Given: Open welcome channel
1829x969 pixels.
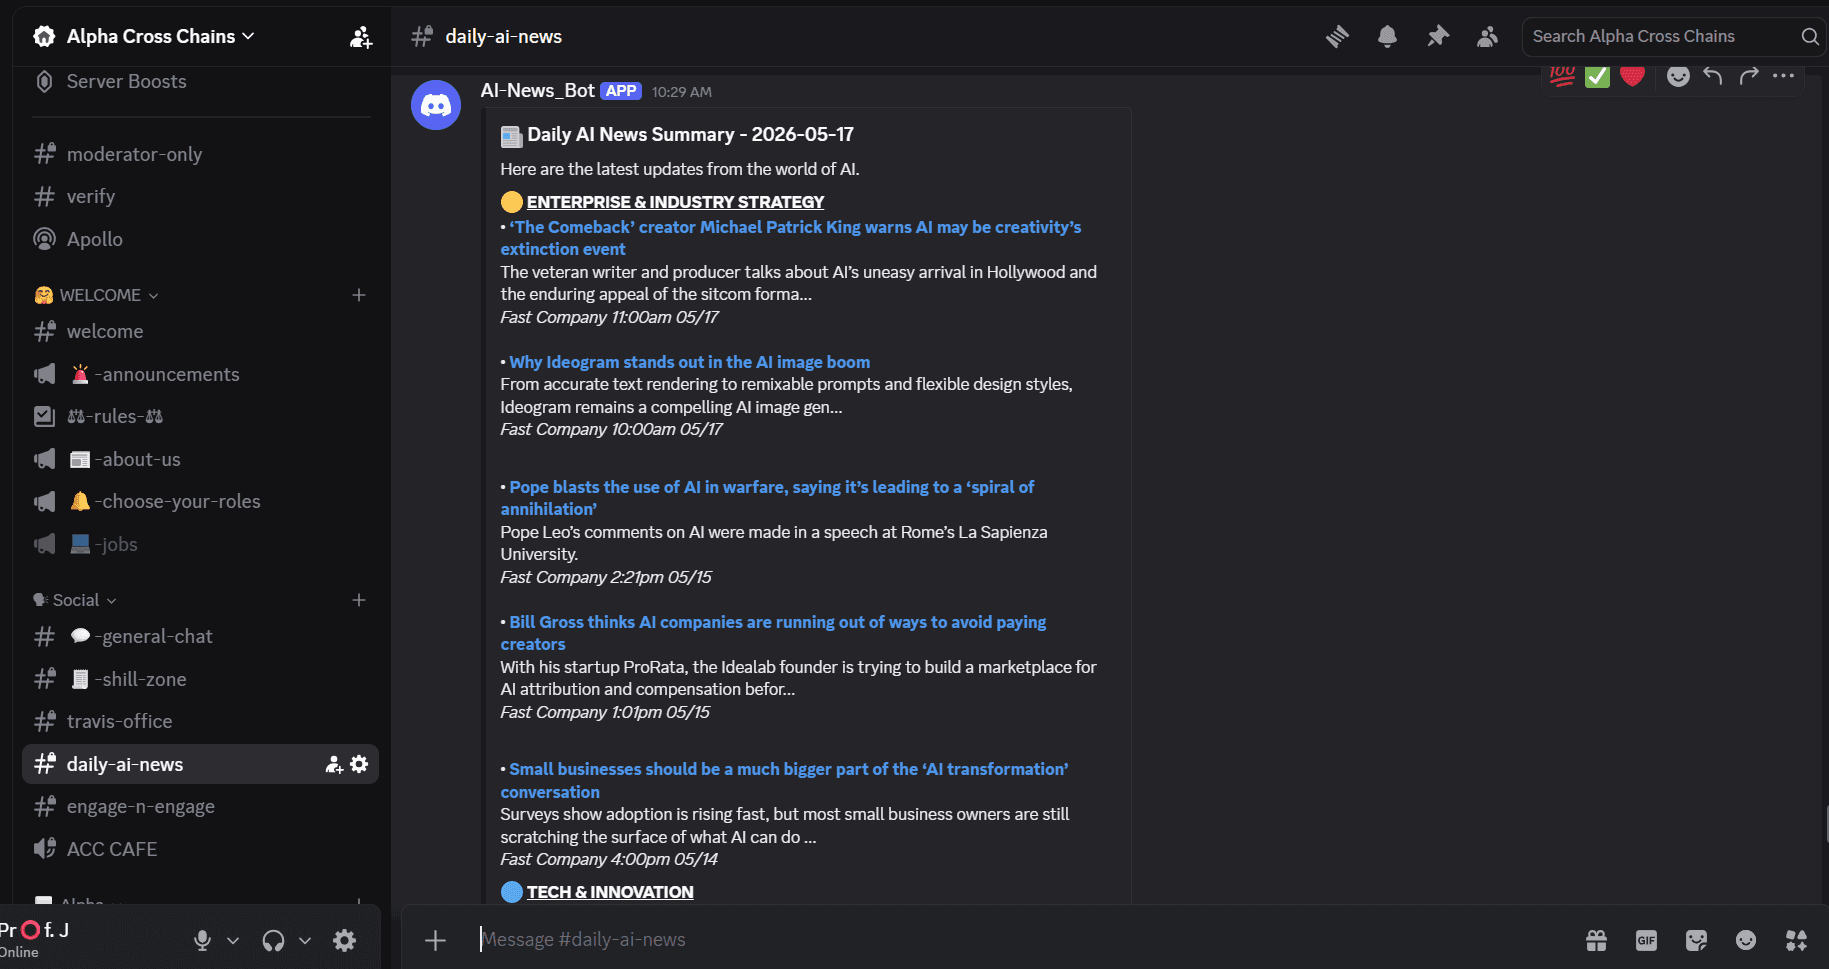Looking at the screenshot, I should click(x=200, y=331).
